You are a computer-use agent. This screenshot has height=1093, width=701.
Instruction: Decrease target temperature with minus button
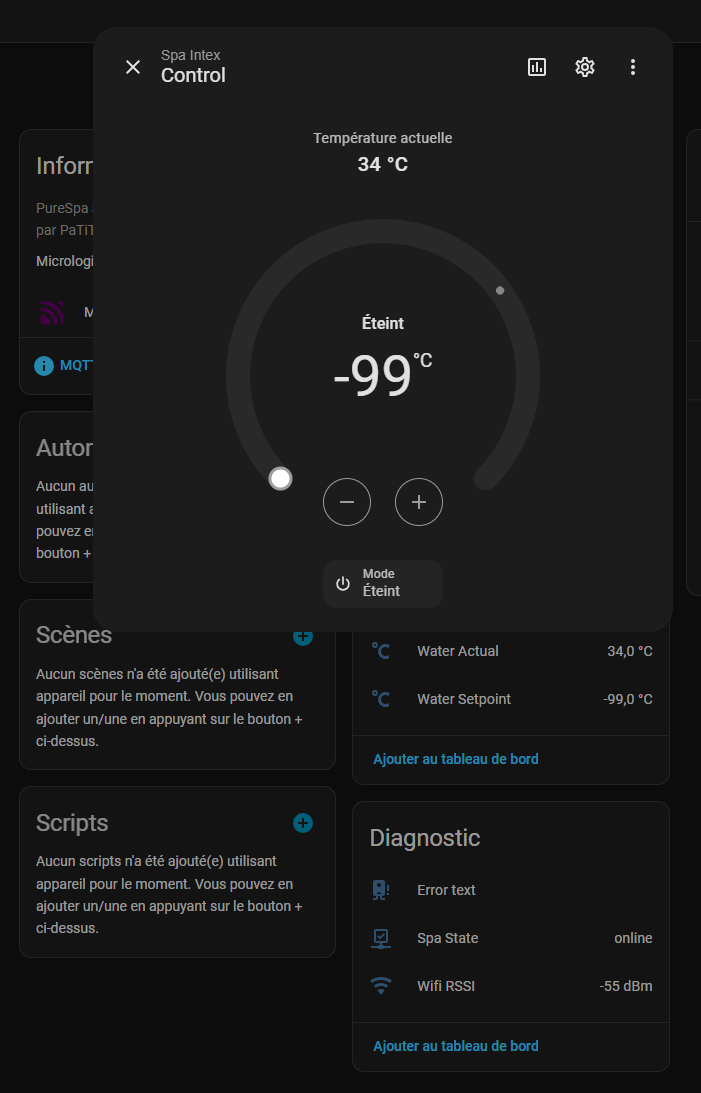(x=347, y=502)
